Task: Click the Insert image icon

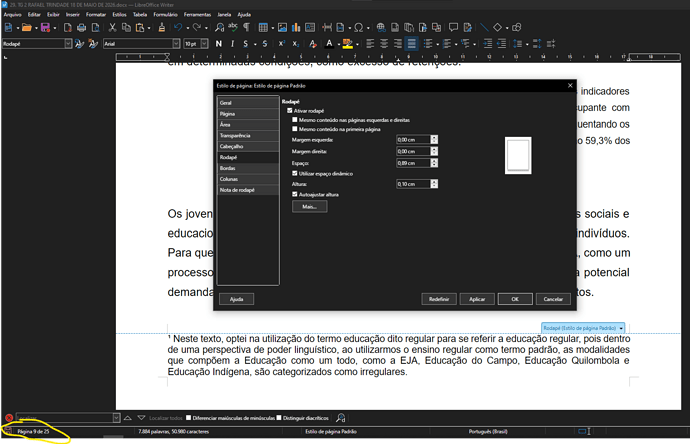Action: (282, 28)
